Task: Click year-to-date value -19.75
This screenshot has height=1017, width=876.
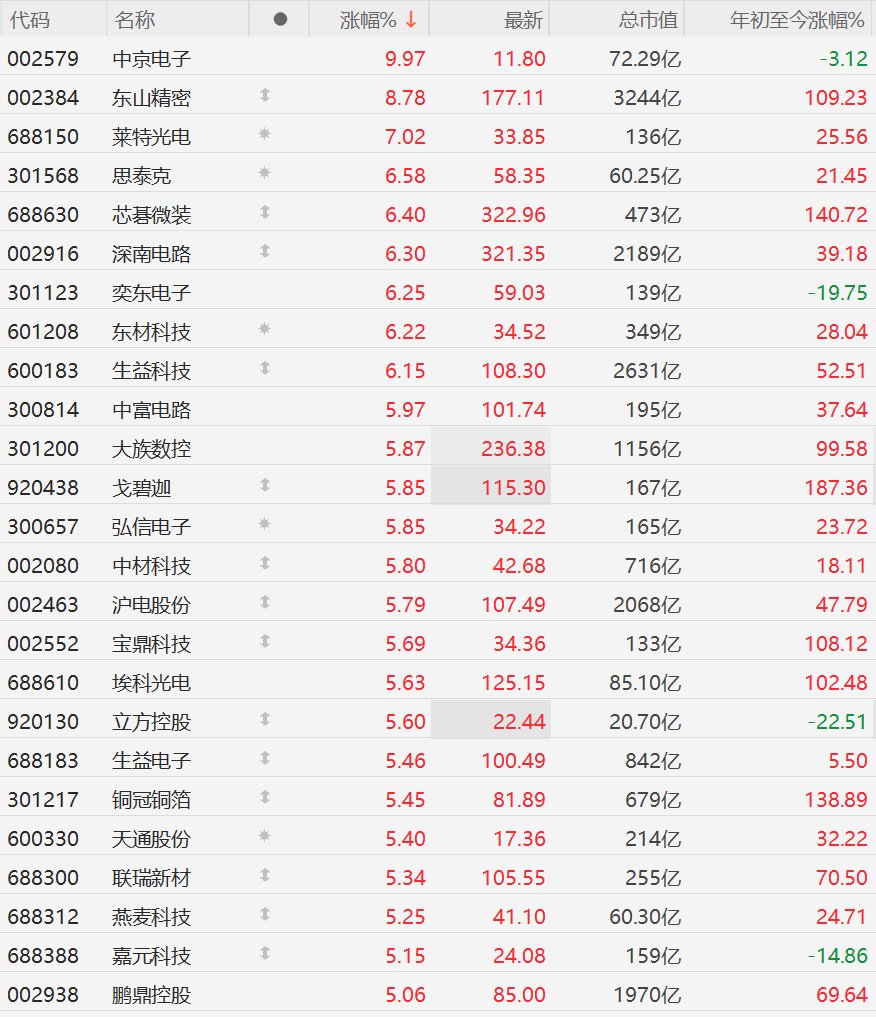Action: (x=837, y=293)
